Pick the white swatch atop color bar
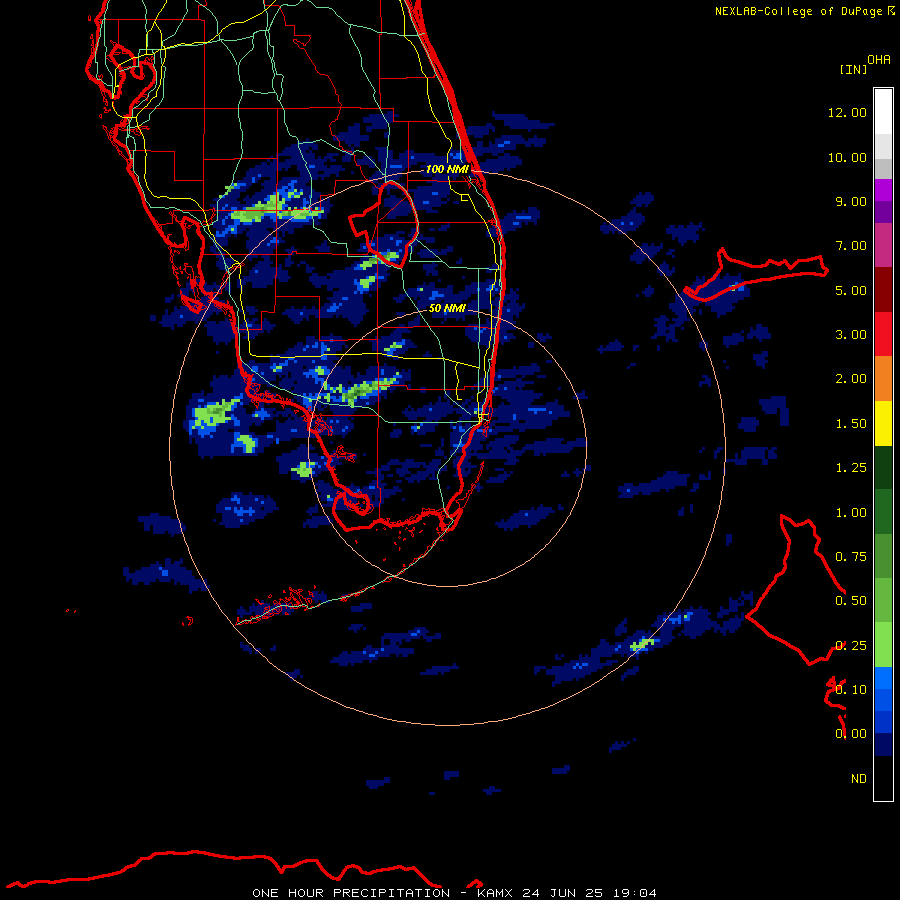Viewport: 900px width, 900px height. point(883,112)
